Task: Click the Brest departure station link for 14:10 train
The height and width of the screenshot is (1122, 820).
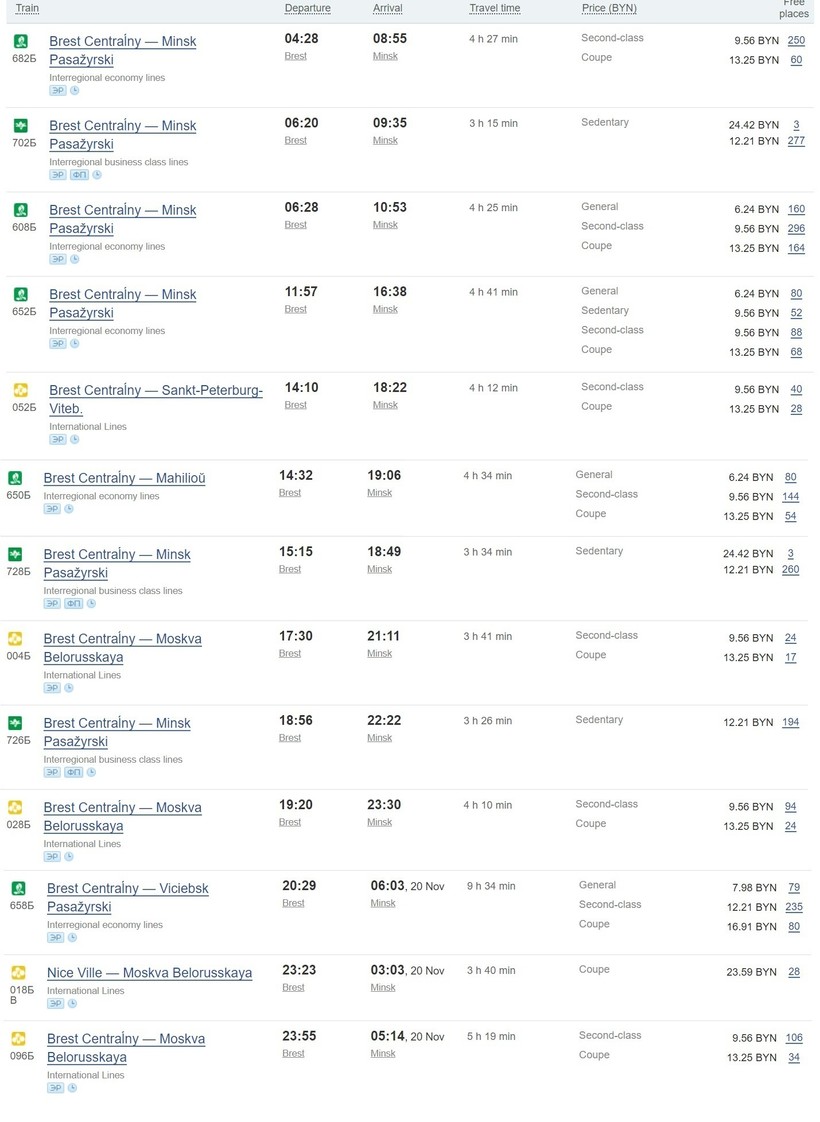Action: pyautogui.click(x=296, y=405)
